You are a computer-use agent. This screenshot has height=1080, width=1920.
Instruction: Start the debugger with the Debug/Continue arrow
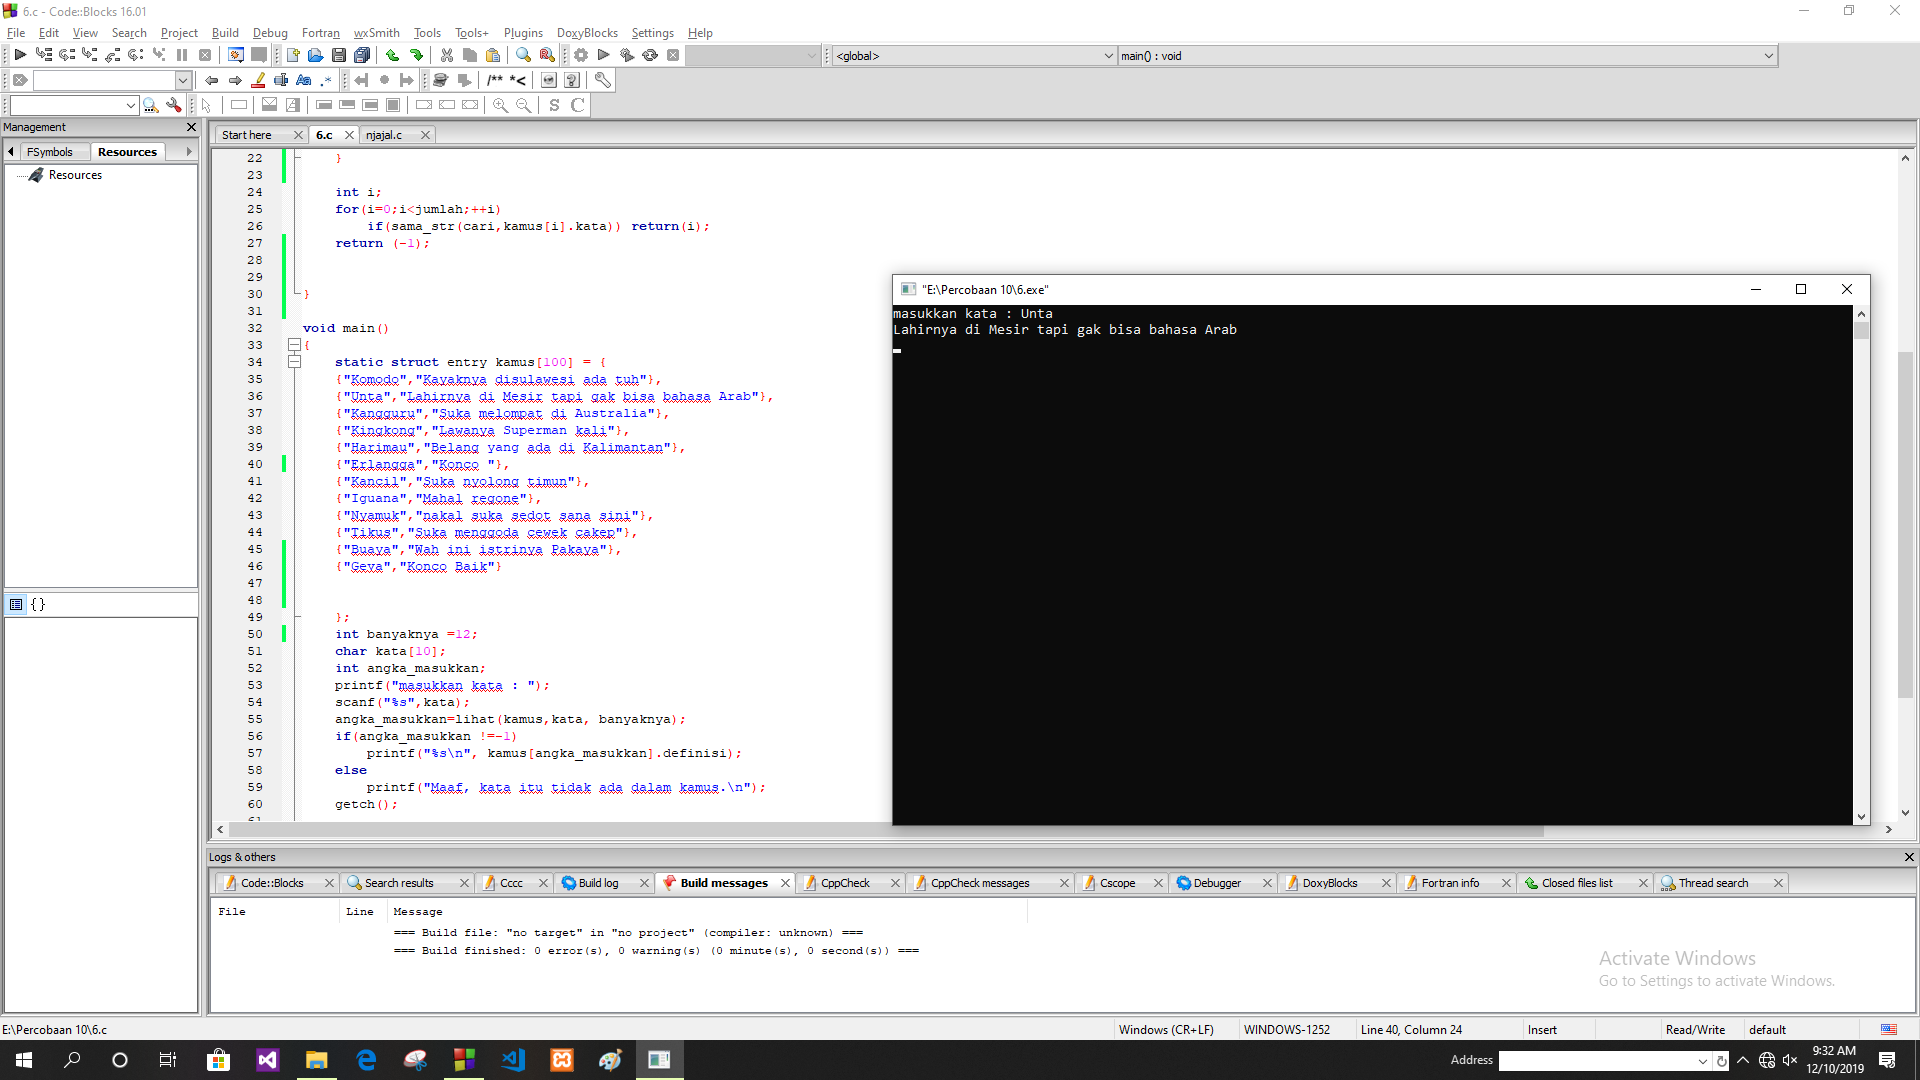(x=20, y=55)
